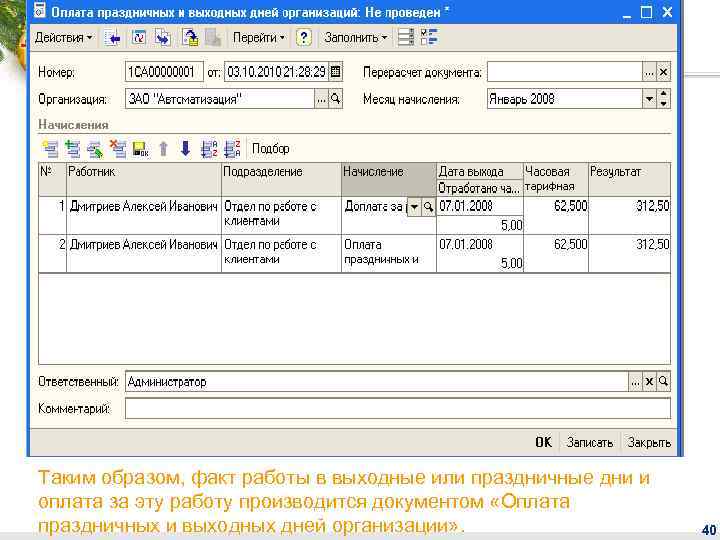Image resolution: width=720 pixels, height=540 pixels.
Task: Sort rows ascending A-Z
Action: [209, 149]
